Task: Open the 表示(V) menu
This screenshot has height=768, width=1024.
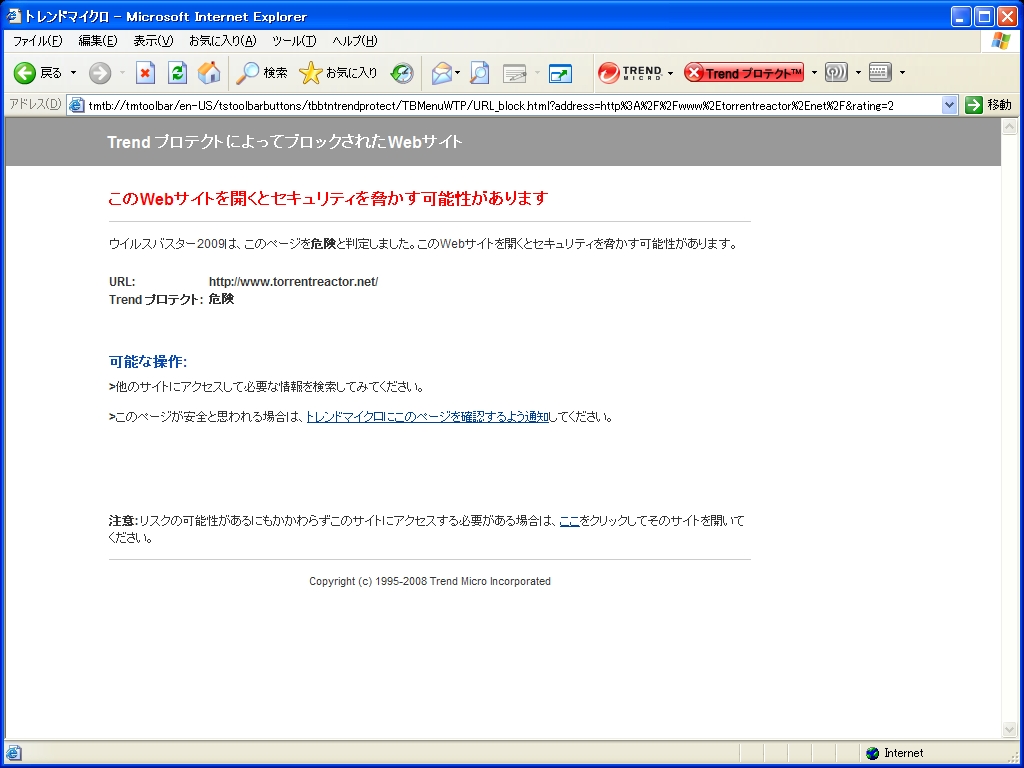Action: 153,41
